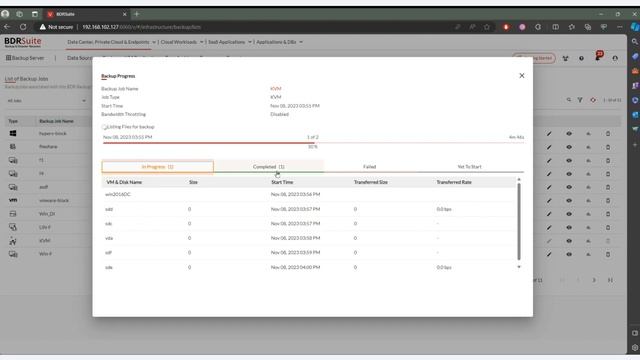
Task: Click the eye icon in the Win-F row
Action: point(569,254)
